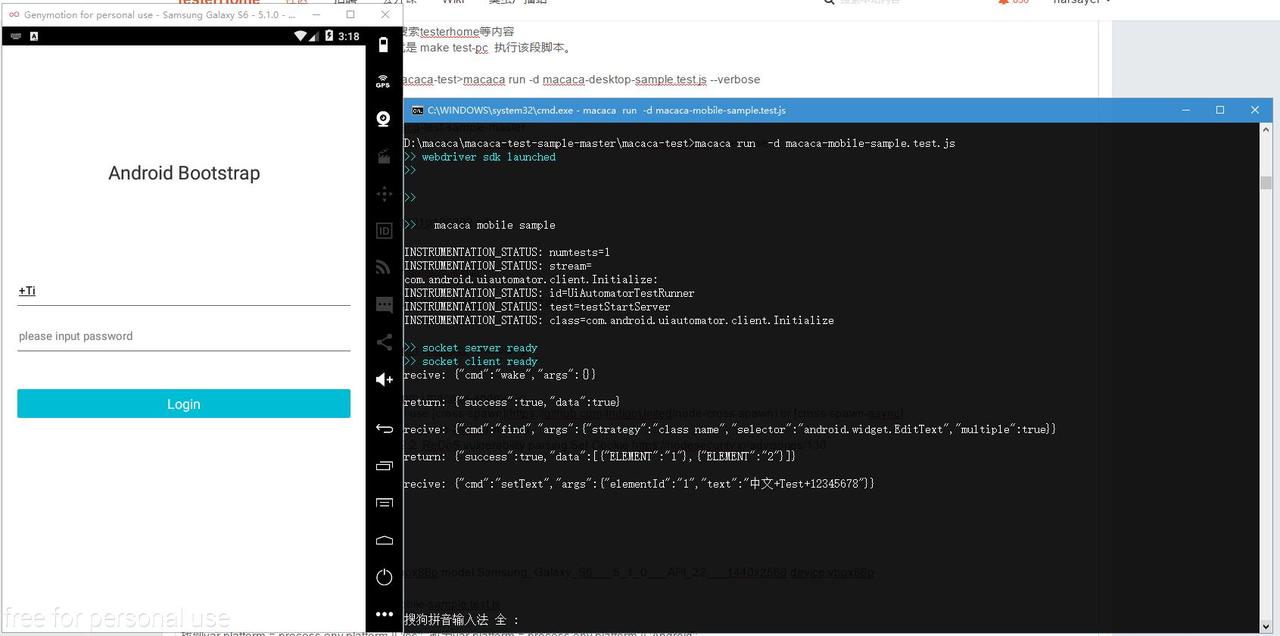The width and height of the screenshot is (1280, 636).
Task: Tap the Android back key icon
Action: click(x=384, y=428)
